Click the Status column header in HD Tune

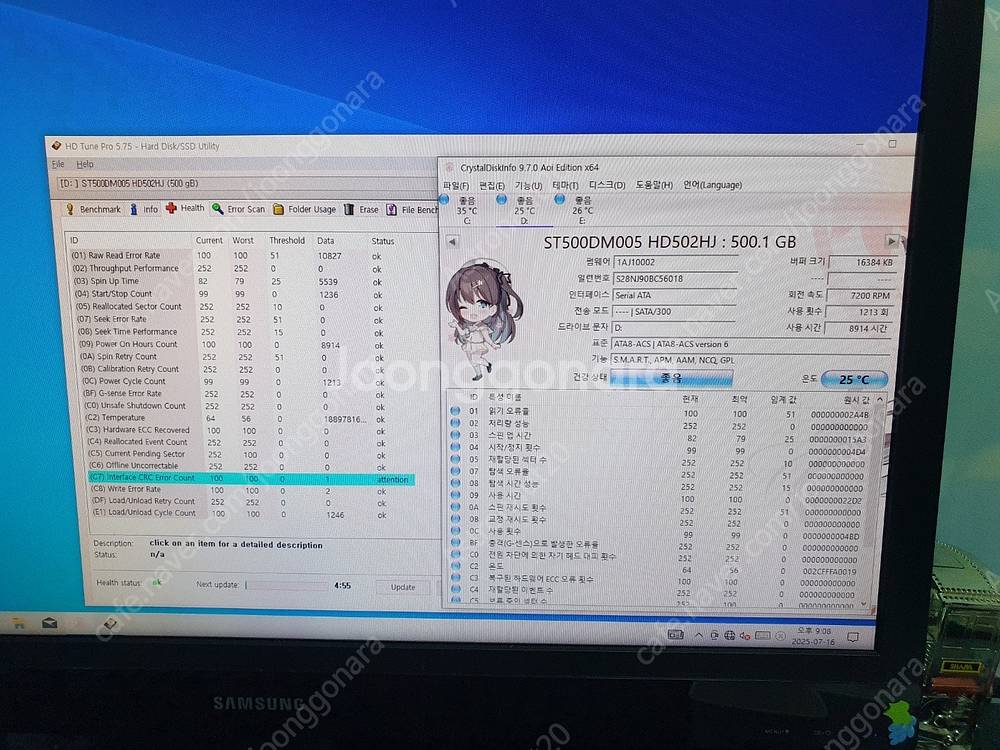click(x=383, y=241)
